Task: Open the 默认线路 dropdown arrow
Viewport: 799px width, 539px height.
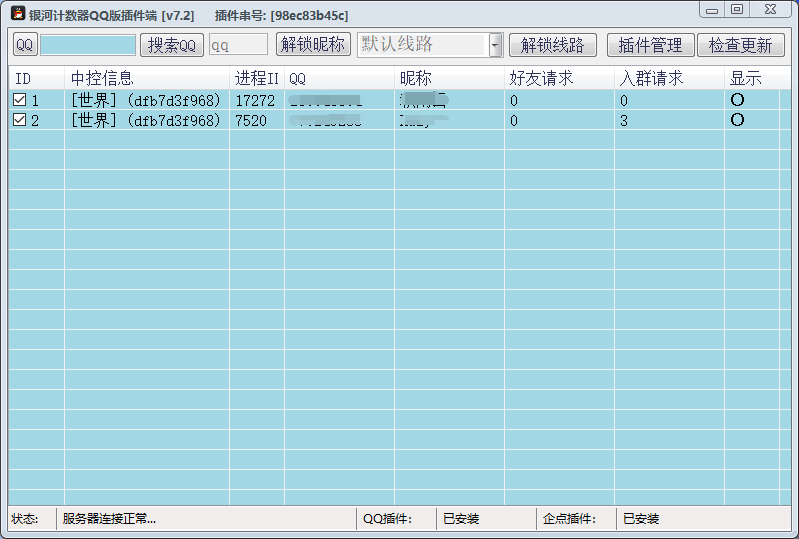Action: pyautogui.click(x=496, y=45)
